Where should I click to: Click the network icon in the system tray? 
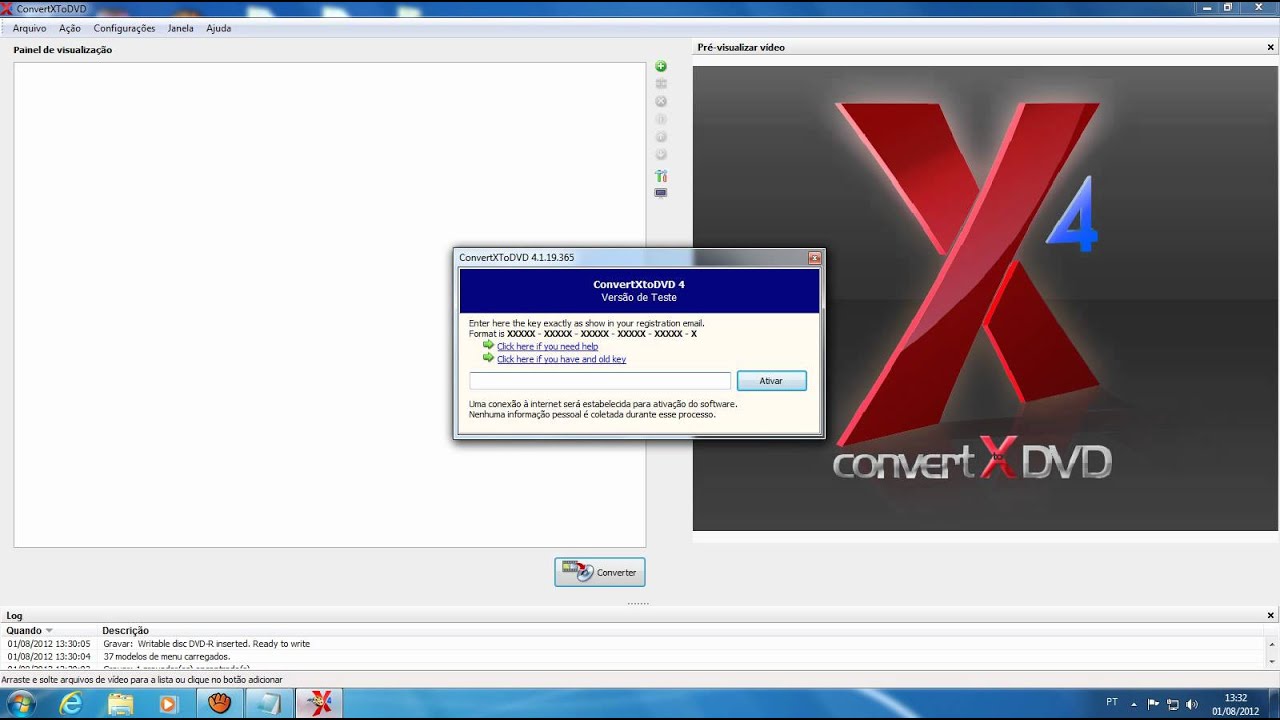pyautogui.click(x=1173, y=704)
